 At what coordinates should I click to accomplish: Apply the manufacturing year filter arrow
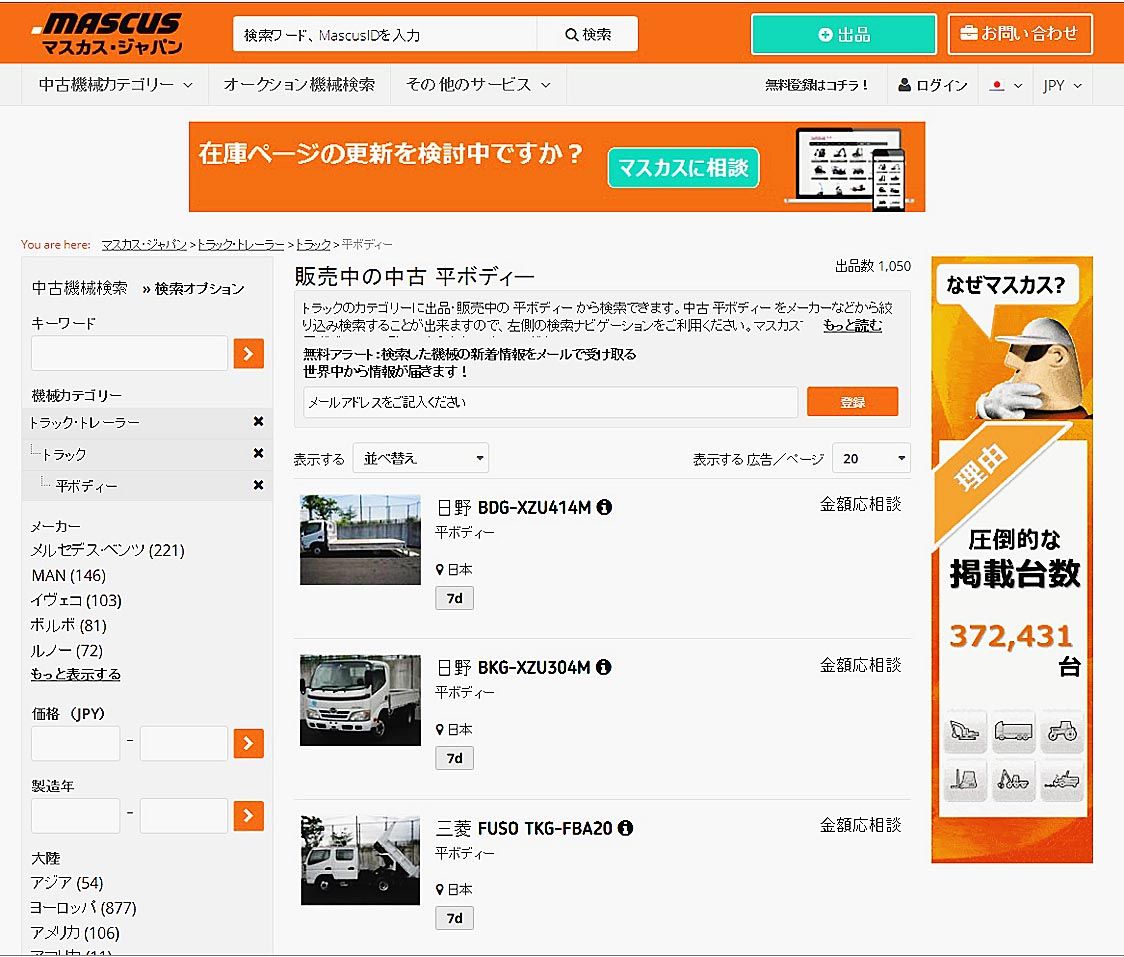click(248, 816)
